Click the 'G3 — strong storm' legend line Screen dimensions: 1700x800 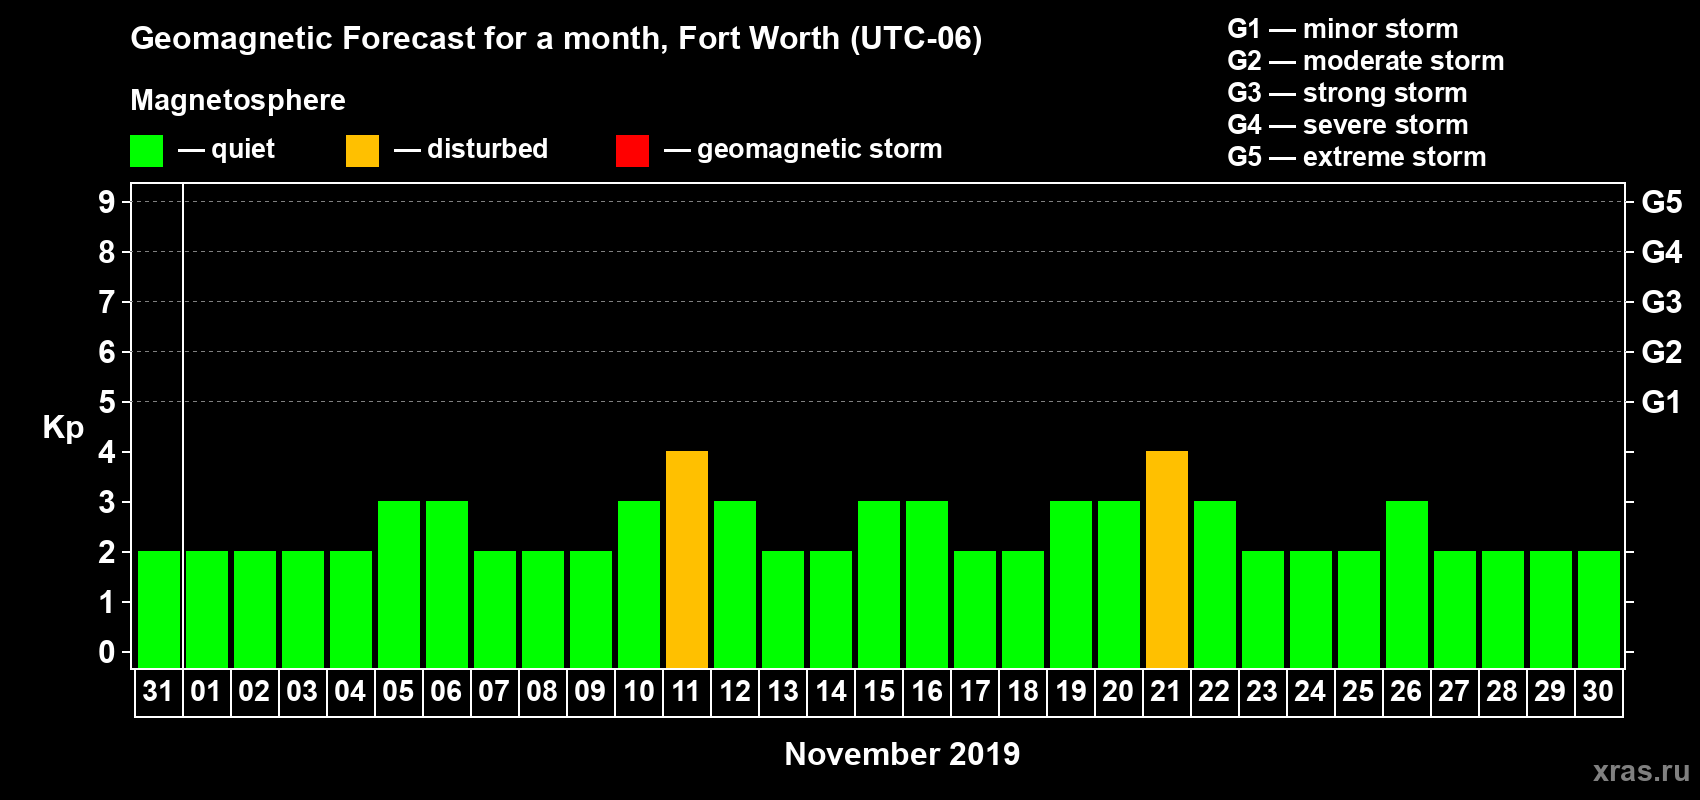coord(1347,93)
